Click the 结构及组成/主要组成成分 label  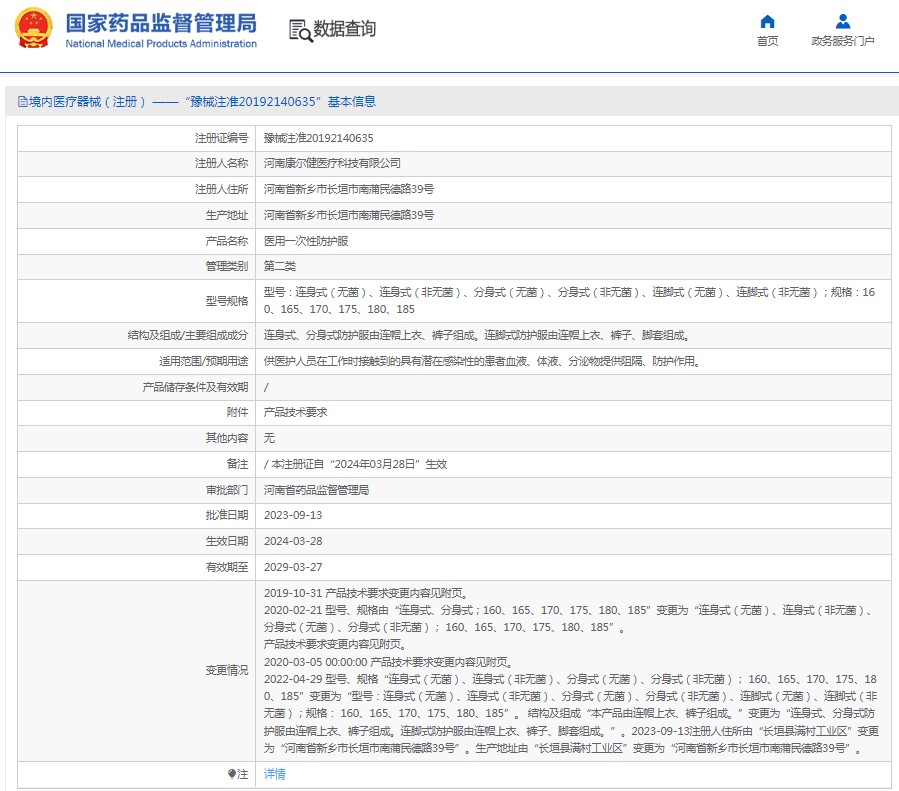tap(187, 335)
